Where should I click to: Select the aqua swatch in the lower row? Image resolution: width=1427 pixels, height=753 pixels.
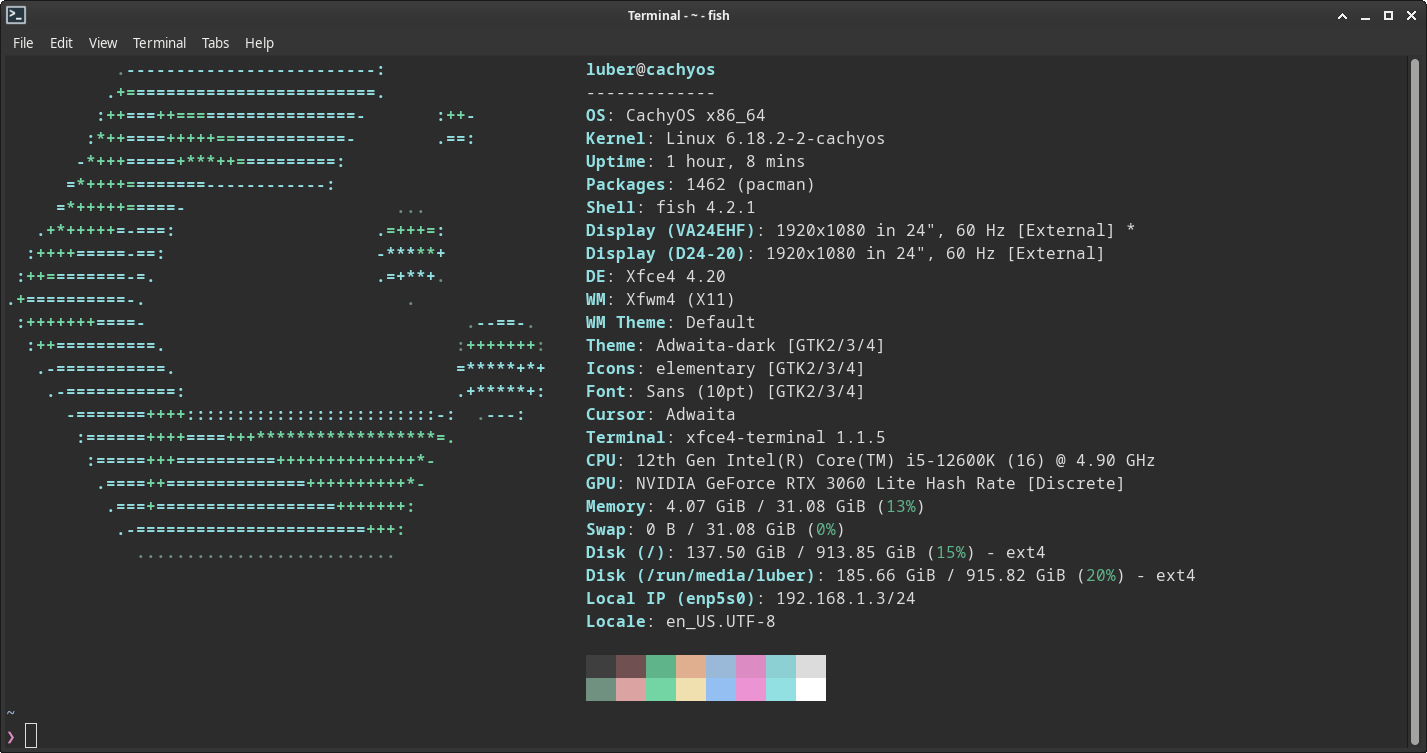[x=781, y=689]
